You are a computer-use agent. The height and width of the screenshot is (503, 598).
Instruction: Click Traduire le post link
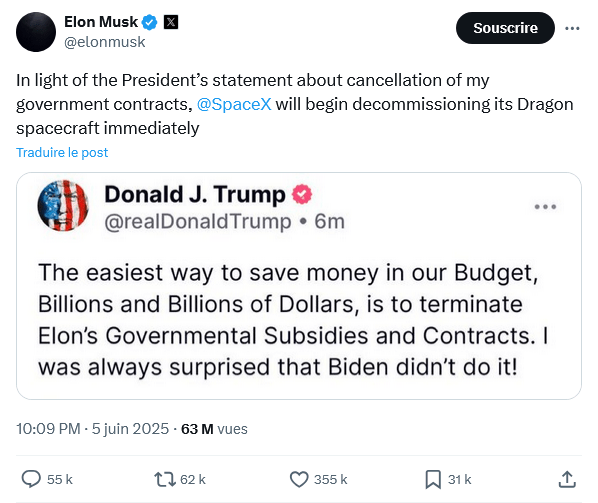click(62, 153)
